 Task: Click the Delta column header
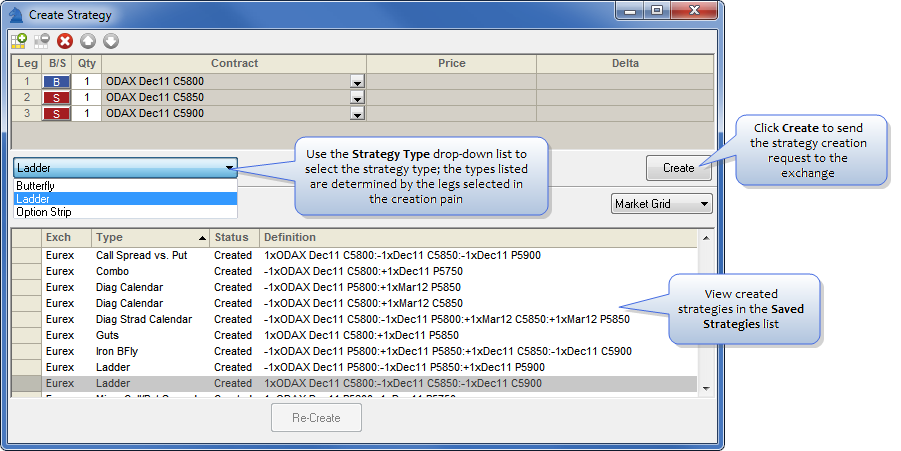[625, 63]
